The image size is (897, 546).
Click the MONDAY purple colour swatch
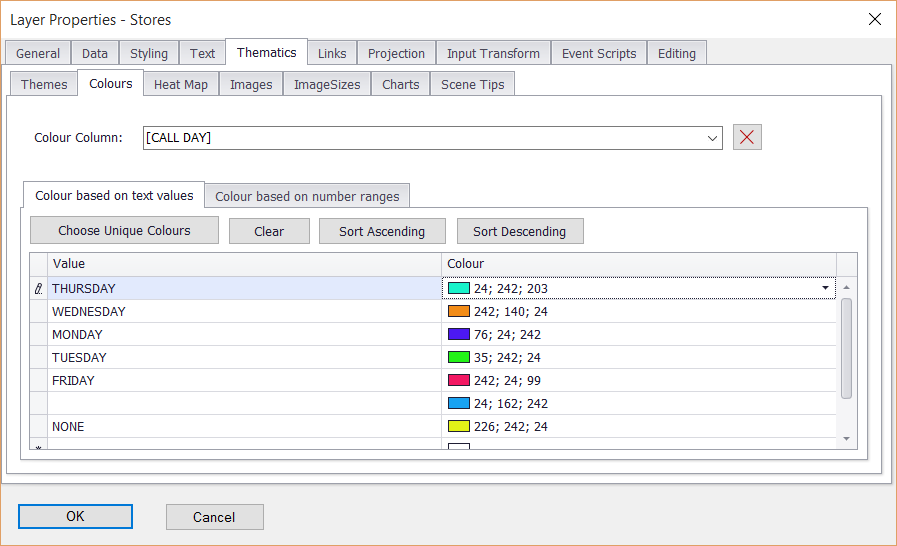click(459, 335)
